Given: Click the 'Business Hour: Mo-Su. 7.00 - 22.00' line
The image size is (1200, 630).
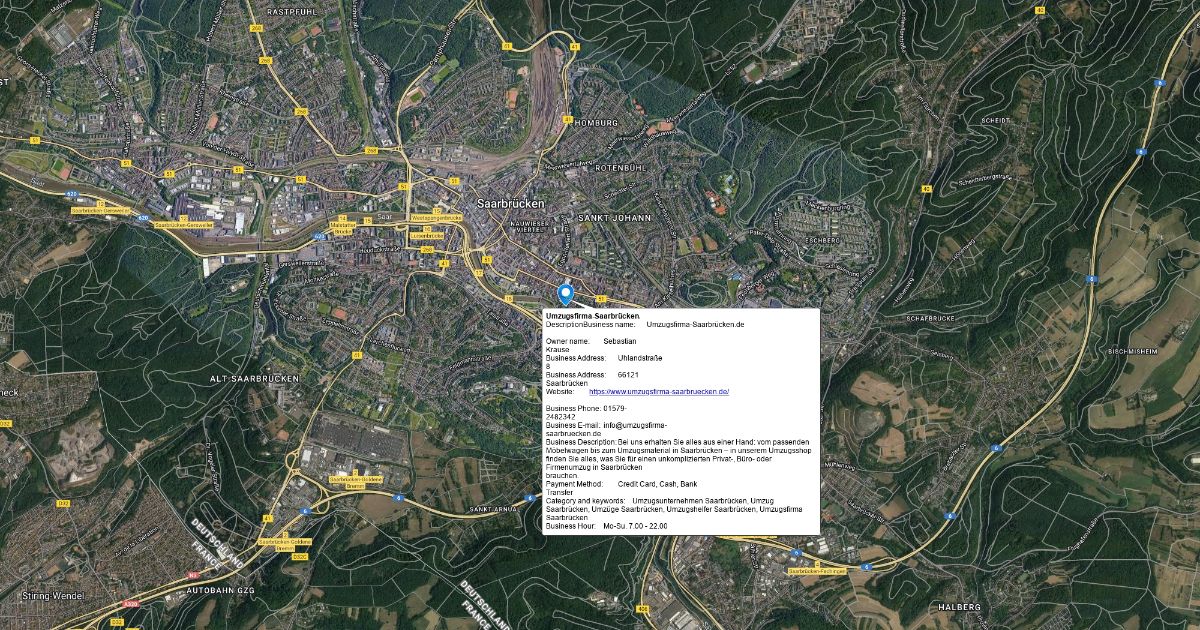Looking at the screenshot, I should [x=607, y=526].
